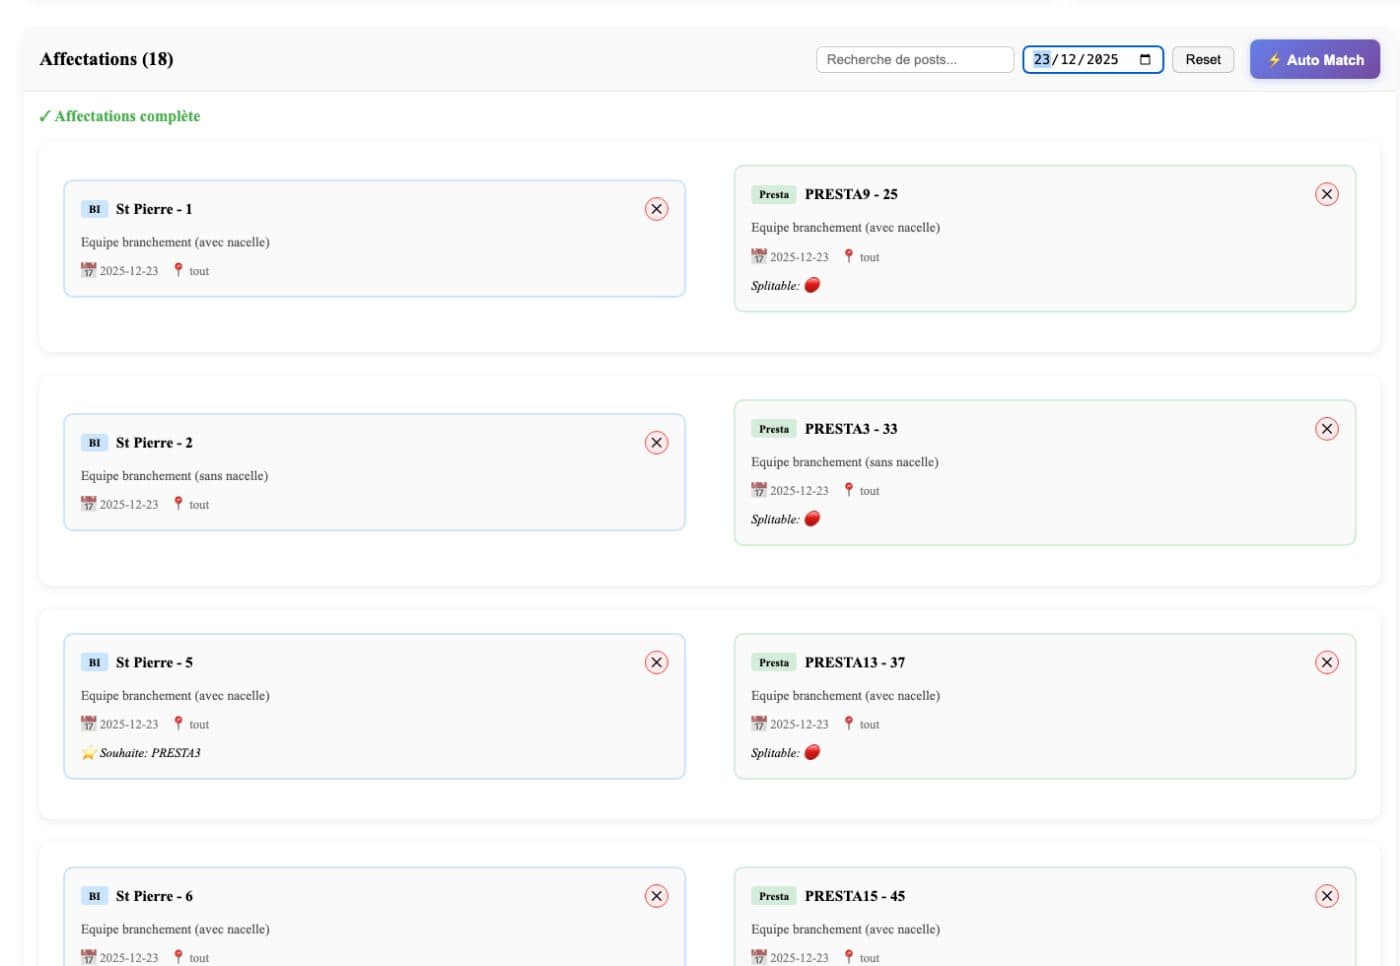This screenshot has width=1400, height=966.
Task: Click the Auto Match button
Action: (1314, 59)
